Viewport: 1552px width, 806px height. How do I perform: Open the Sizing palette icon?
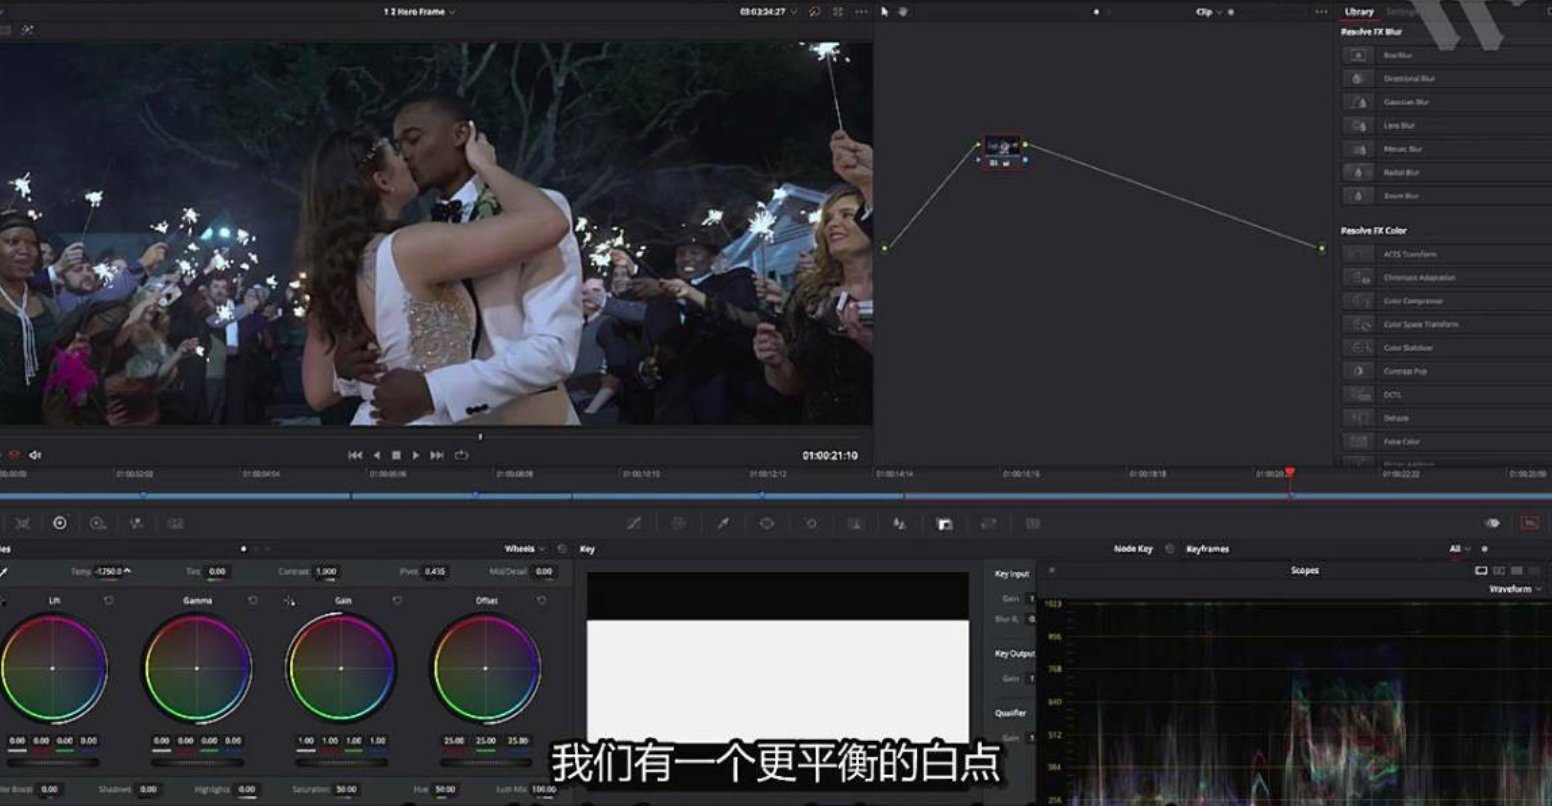point(988,523)
